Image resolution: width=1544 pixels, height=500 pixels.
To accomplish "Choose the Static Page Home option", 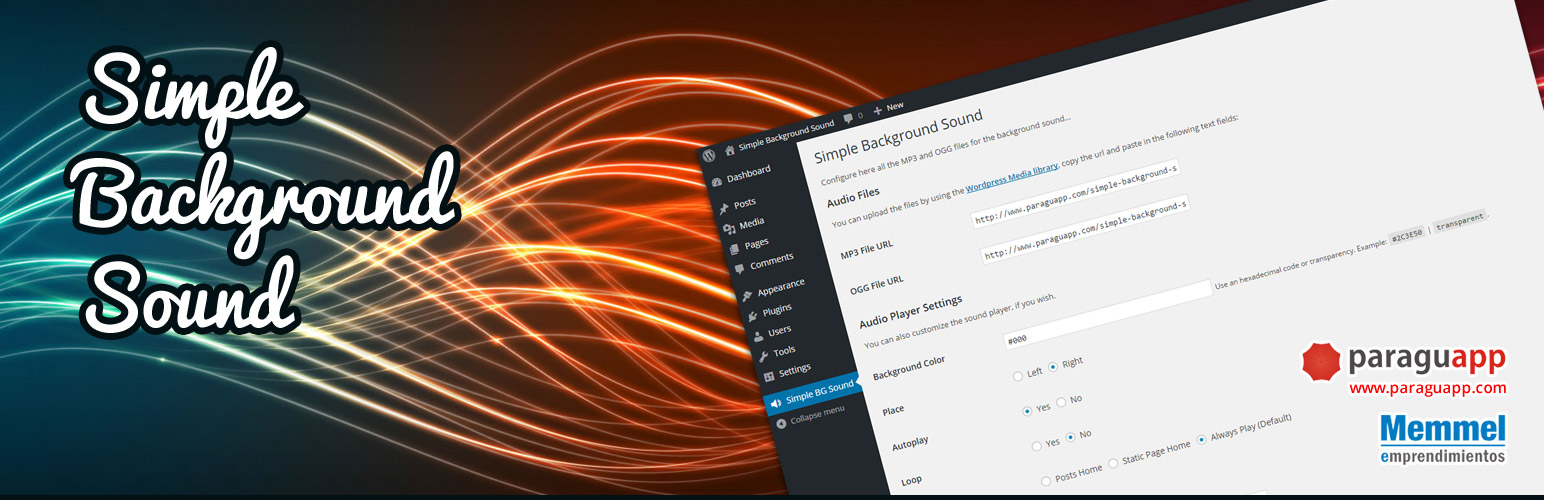I will [1113, 463].
